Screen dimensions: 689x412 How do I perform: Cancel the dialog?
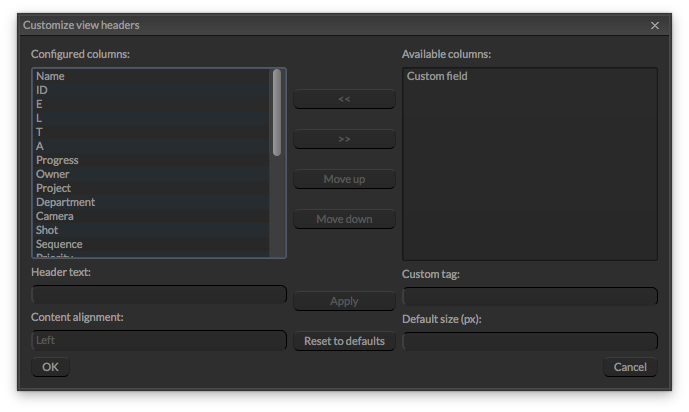[630, 367]
